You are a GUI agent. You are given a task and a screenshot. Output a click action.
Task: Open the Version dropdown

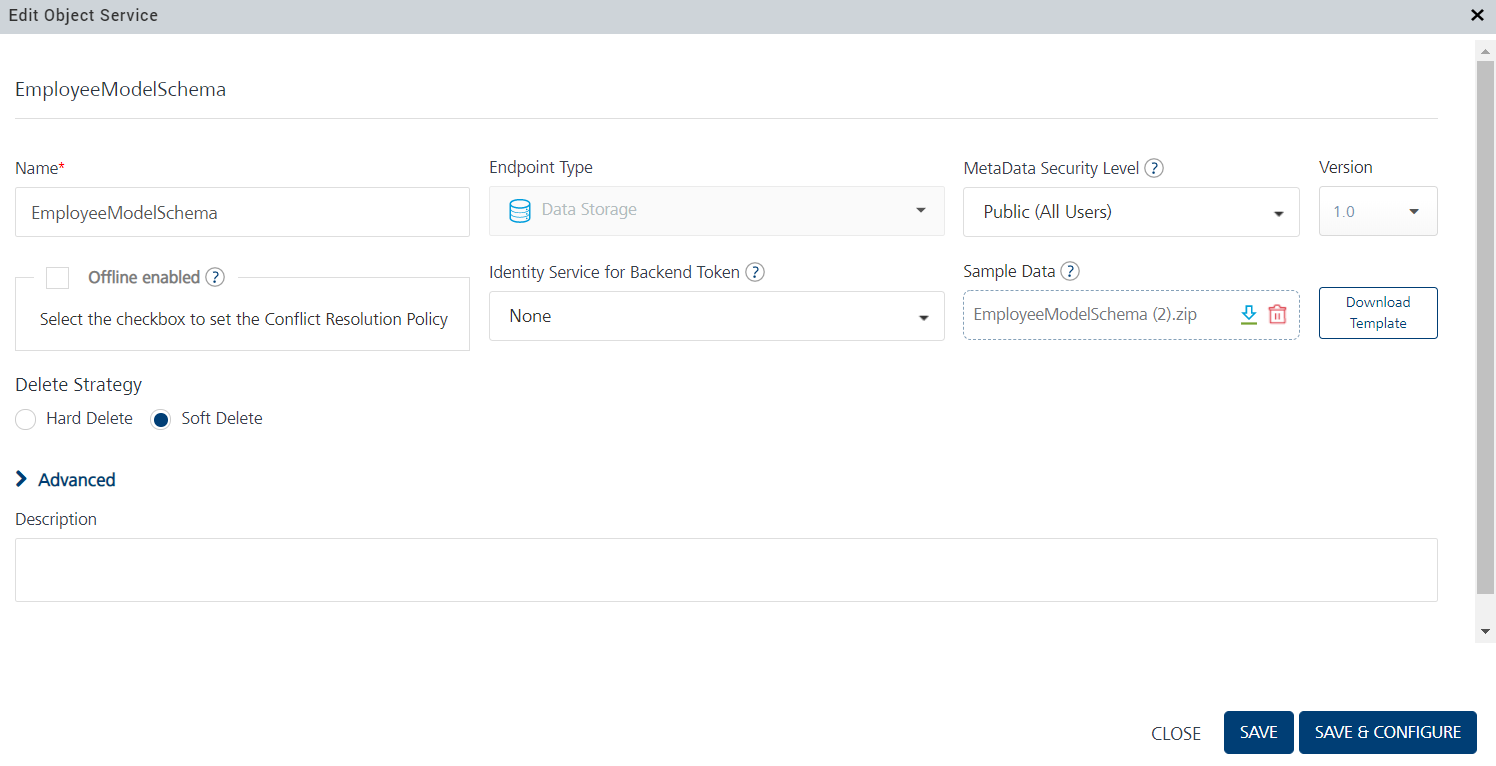pos(1377,212)
